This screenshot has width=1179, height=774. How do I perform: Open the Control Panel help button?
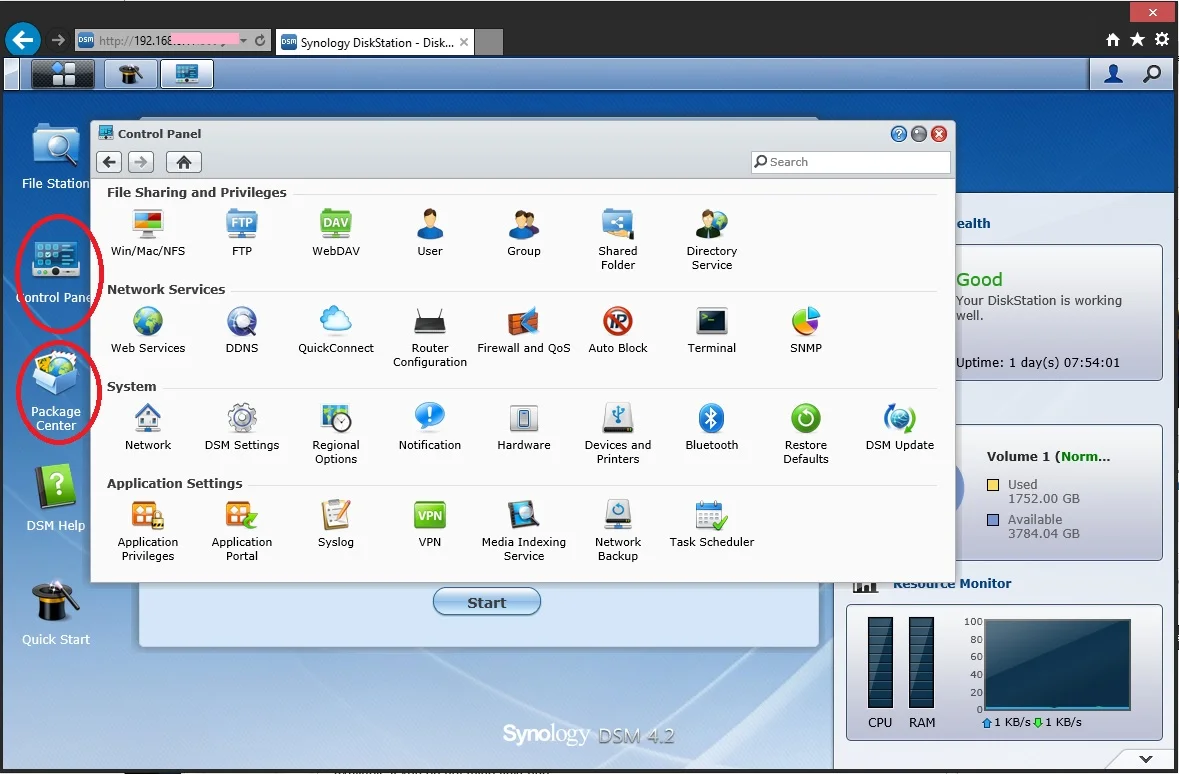point(899,134)
